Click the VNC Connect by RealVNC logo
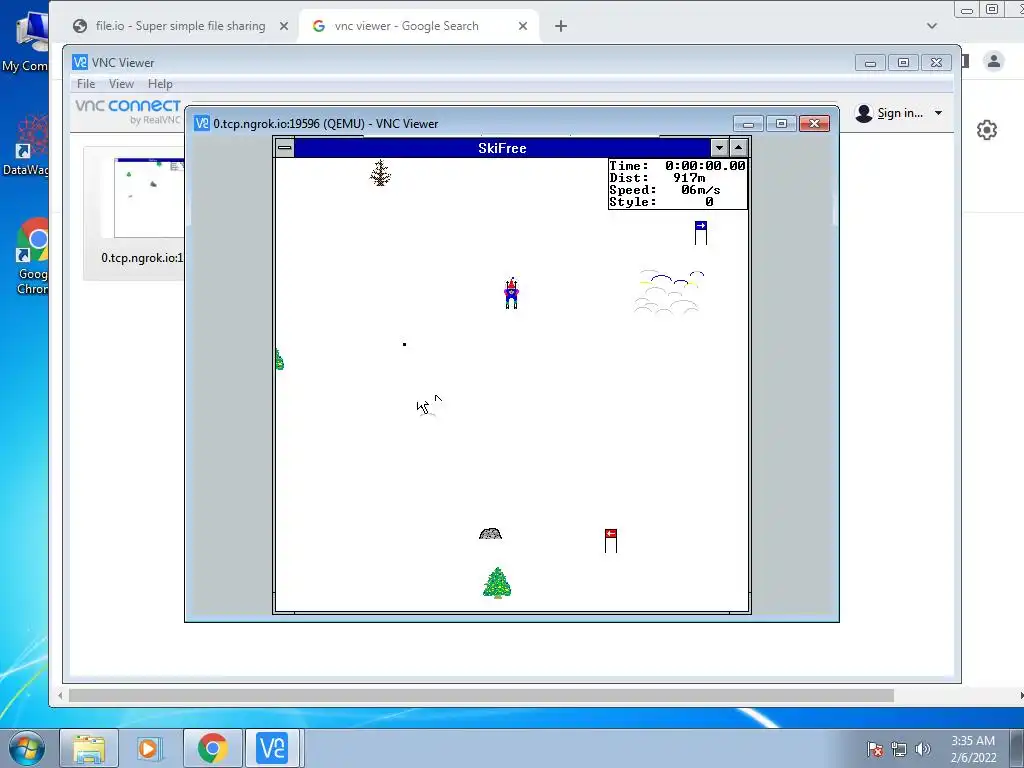The width and height of the screenshot is (1024, 768). click(x=128, y=111)
